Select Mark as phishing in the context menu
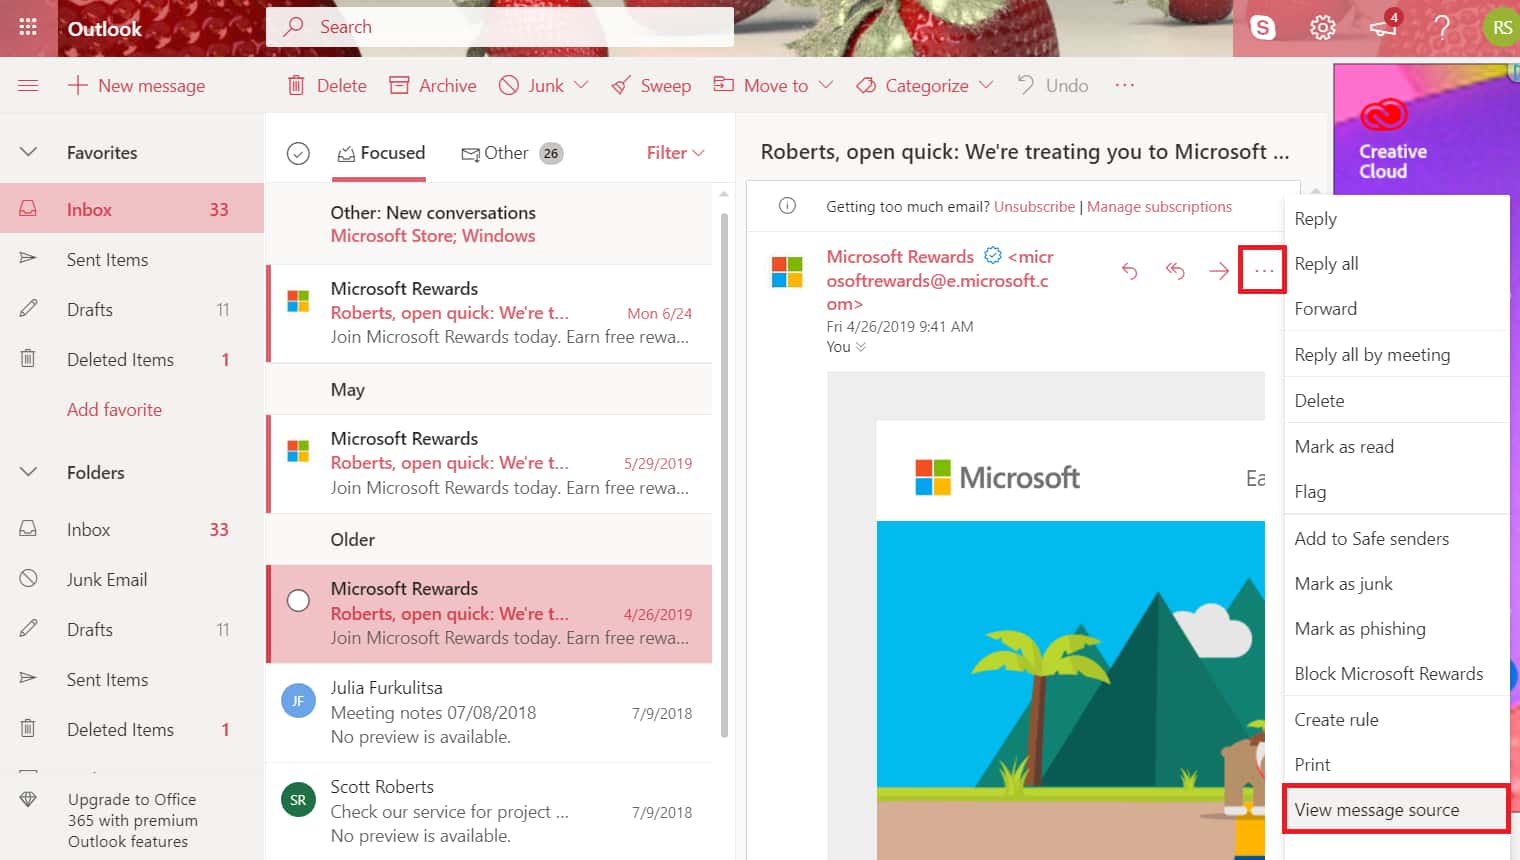 pos(1360,628)
